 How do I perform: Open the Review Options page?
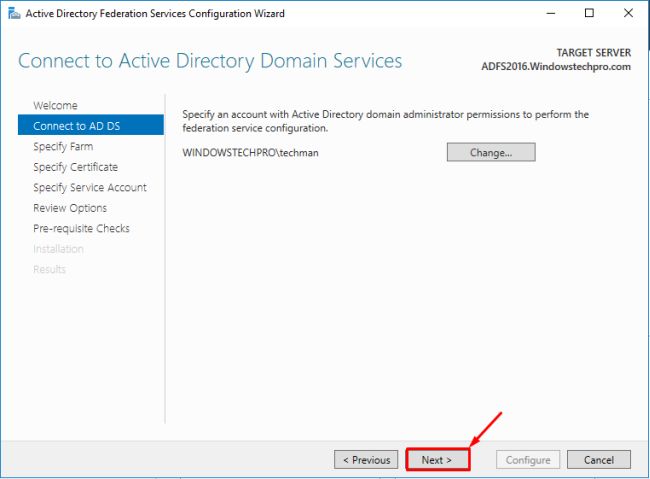[70, 208]
